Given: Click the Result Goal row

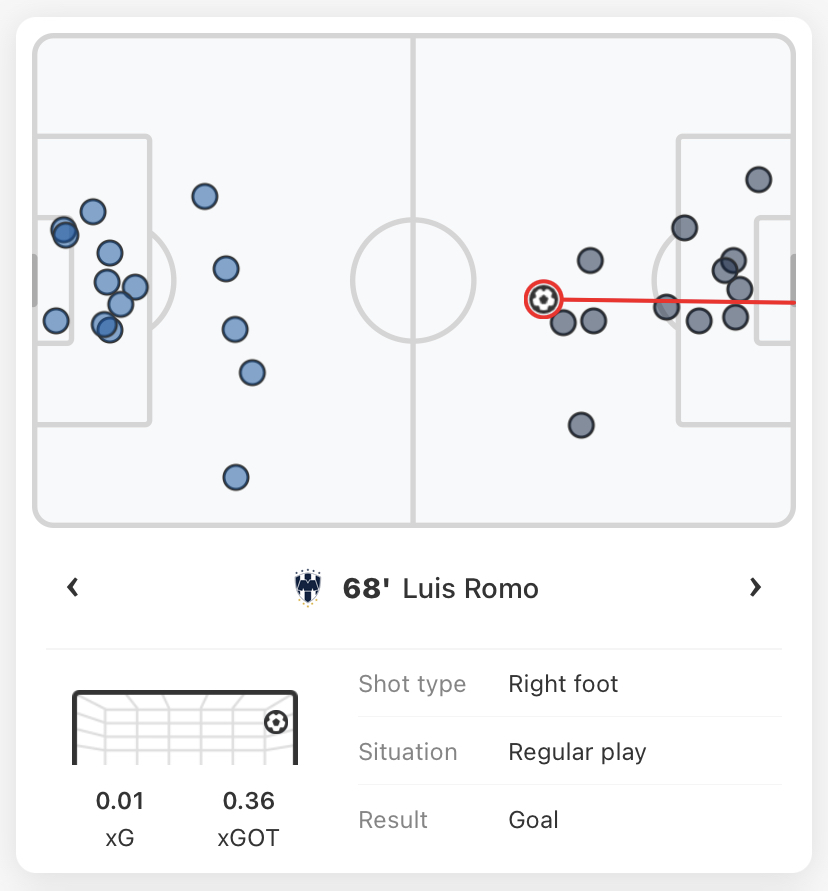Looking at the screenshot, I should [x=570, y=820].
